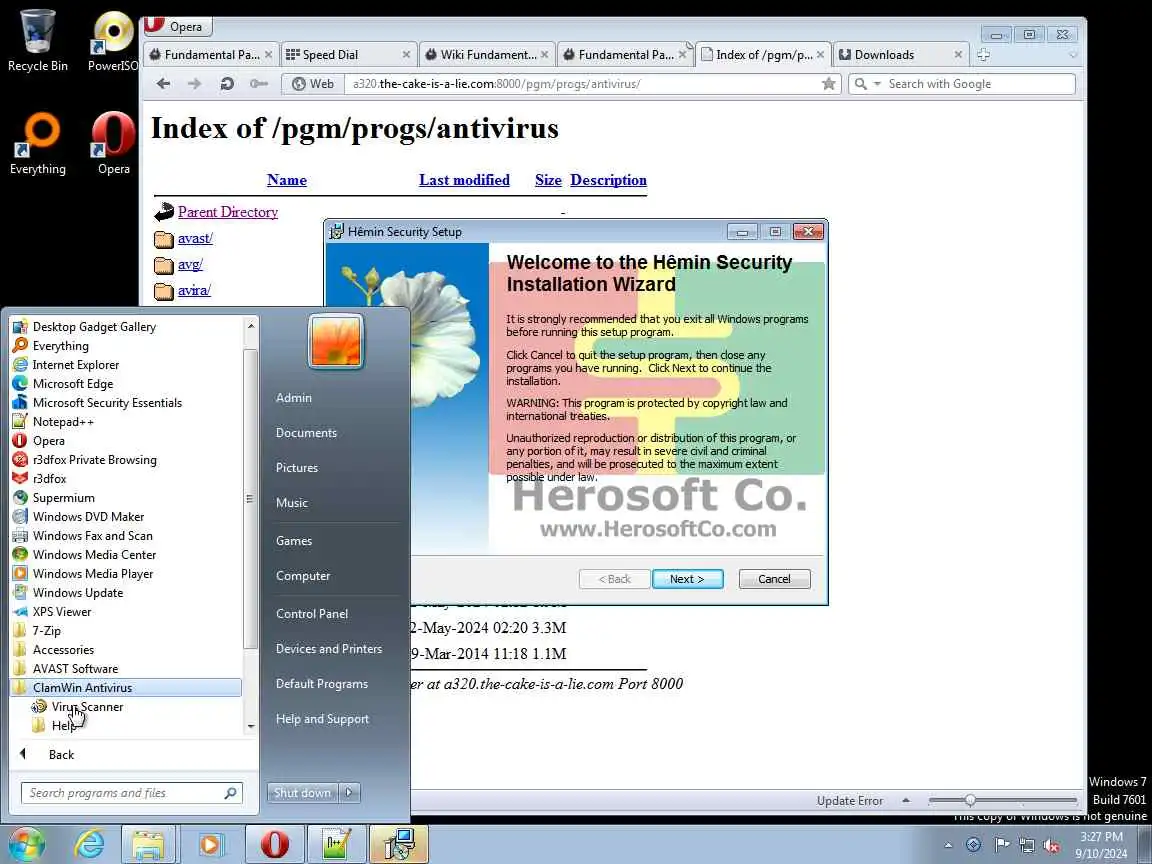Select the first Fundamental Pa... tab
The image size is (1152, 864).
coord(210,54)
